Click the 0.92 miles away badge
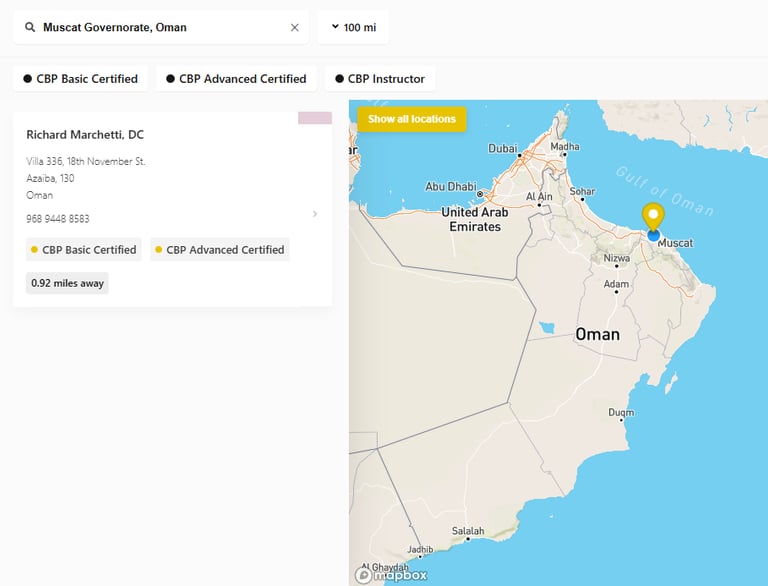This screenshot has height=586, width=768. (68, 283)
